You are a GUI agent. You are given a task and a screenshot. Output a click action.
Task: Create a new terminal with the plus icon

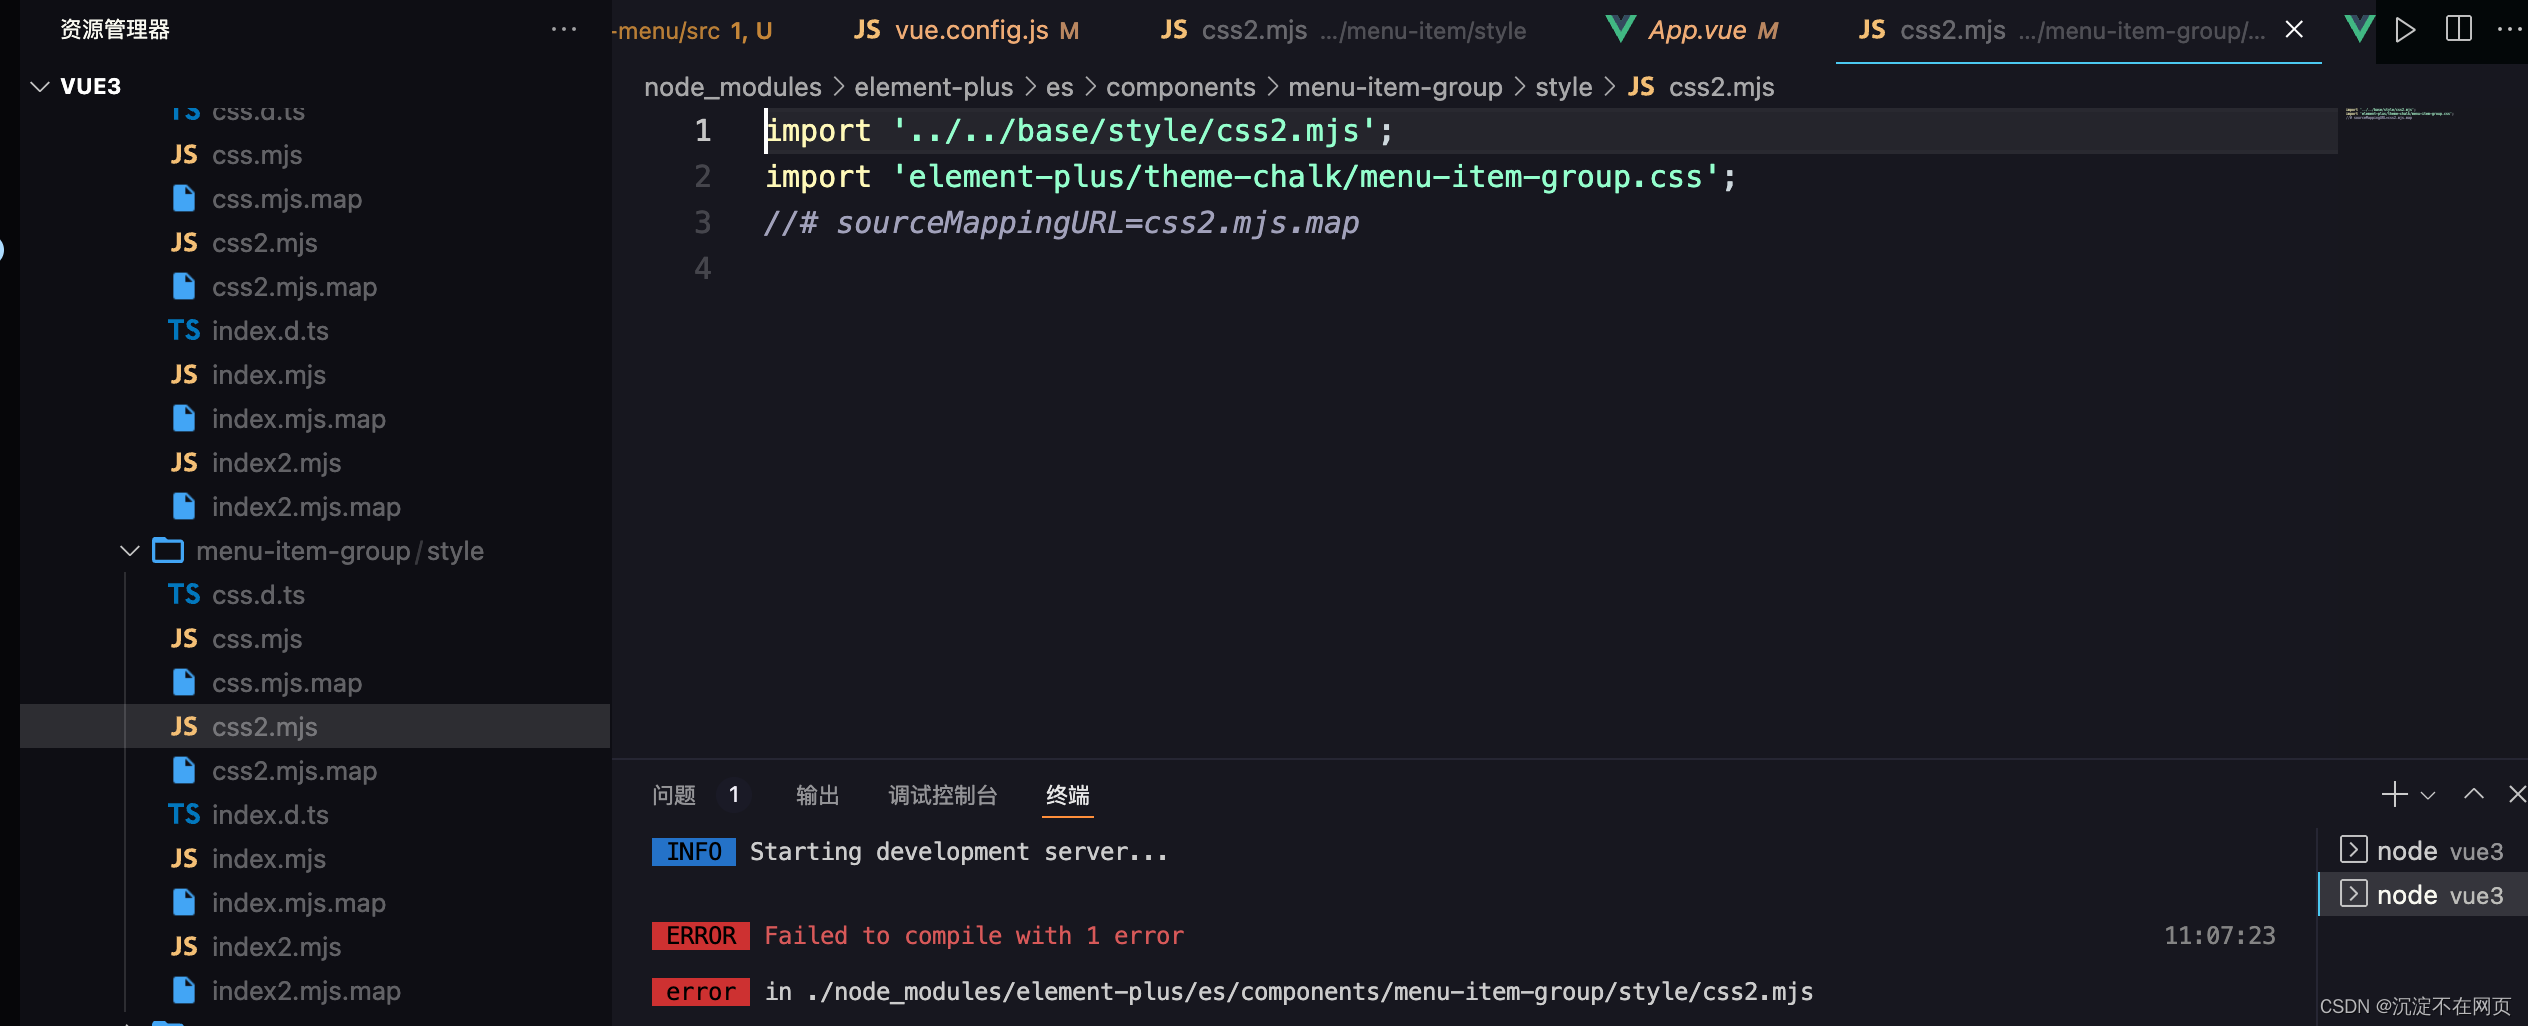point(2392,794)
